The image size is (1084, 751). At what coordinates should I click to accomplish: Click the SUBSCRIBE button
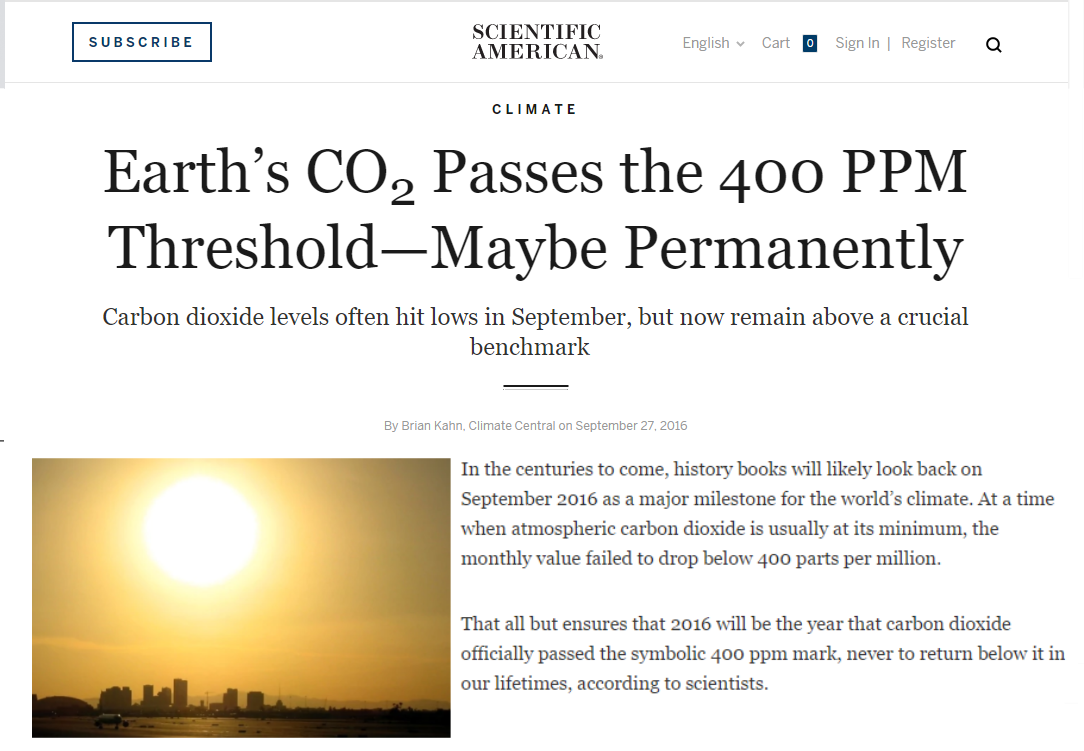142,42
